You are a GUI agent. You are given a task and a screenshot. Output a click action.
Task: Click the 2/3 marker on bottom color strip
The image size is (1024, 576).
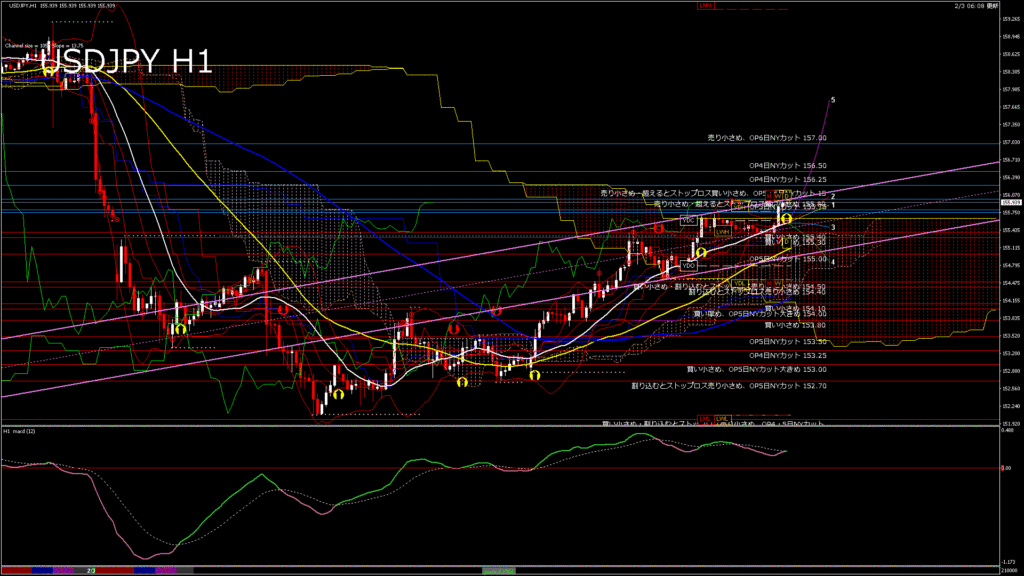click(x=90, y=570)
